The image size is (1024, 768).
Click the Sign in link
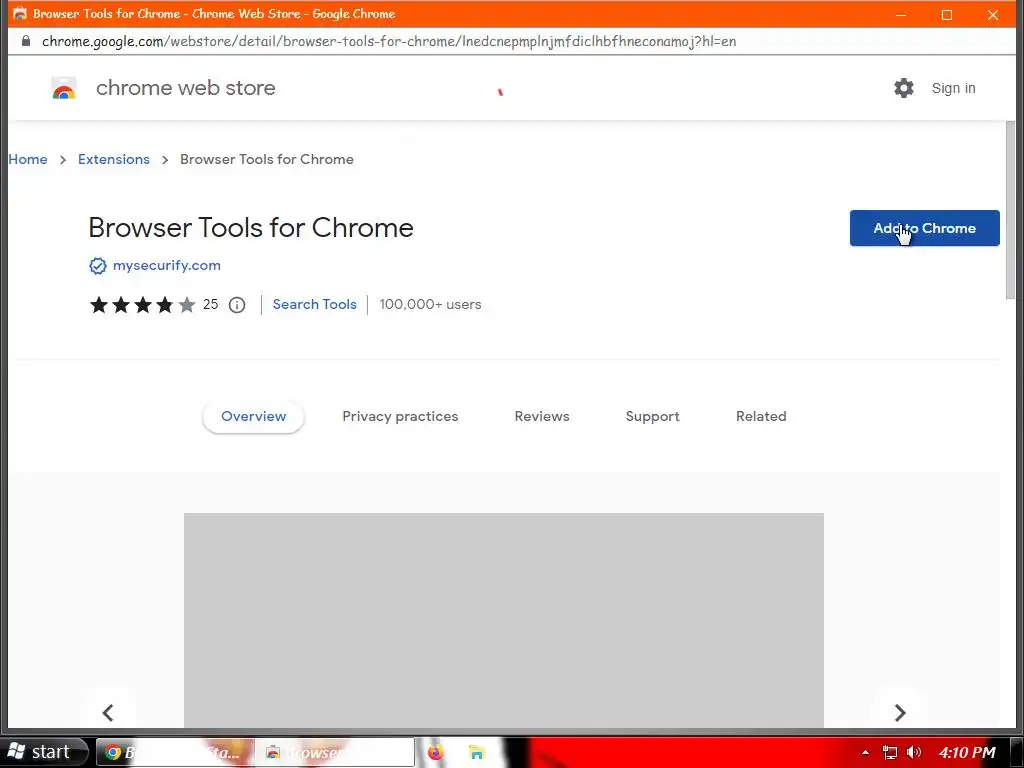click(x=953, y=88)
